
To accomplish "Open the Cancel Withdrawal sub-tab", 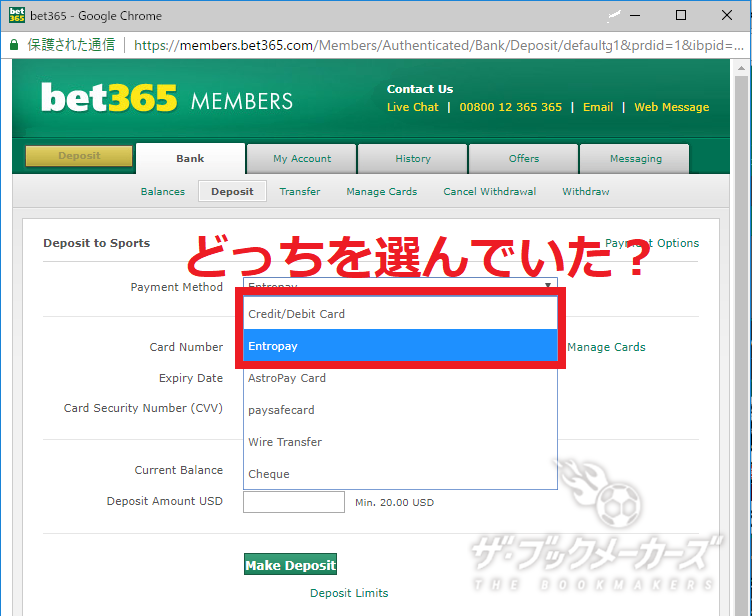I will click(x=490, y=191).
